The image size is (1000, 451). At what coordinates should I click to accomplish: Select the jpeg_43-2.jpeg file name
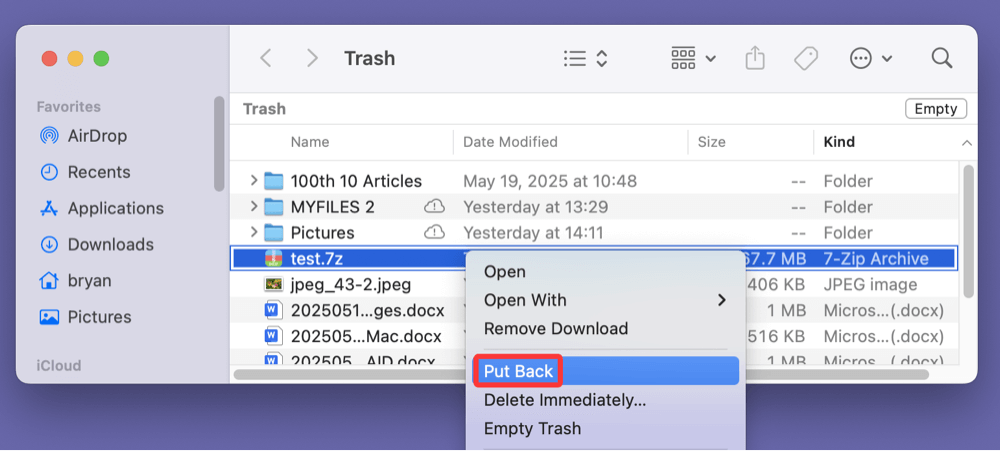point(351,285)
